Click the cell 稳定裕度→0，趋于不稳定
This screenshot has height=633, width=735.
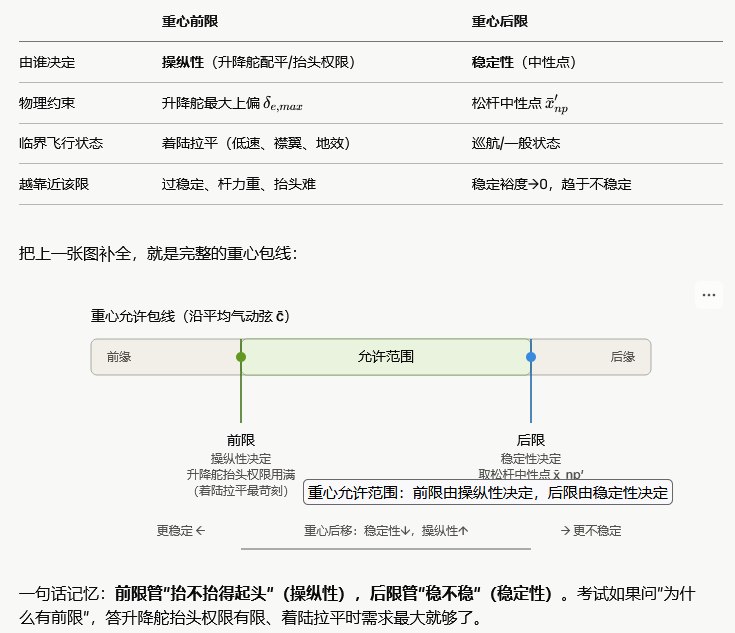(551, 184)
